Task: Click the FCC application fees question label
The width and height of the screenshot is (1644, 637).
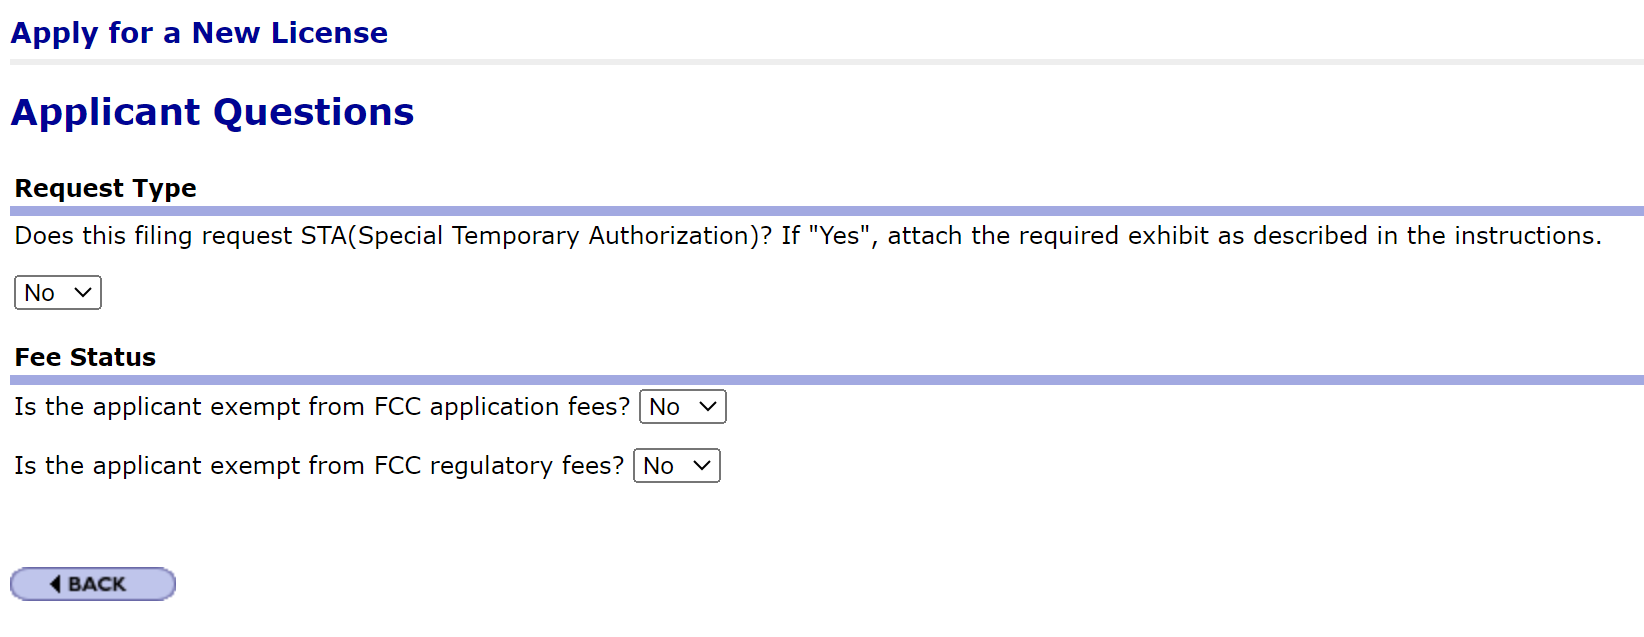Action: 322,407
